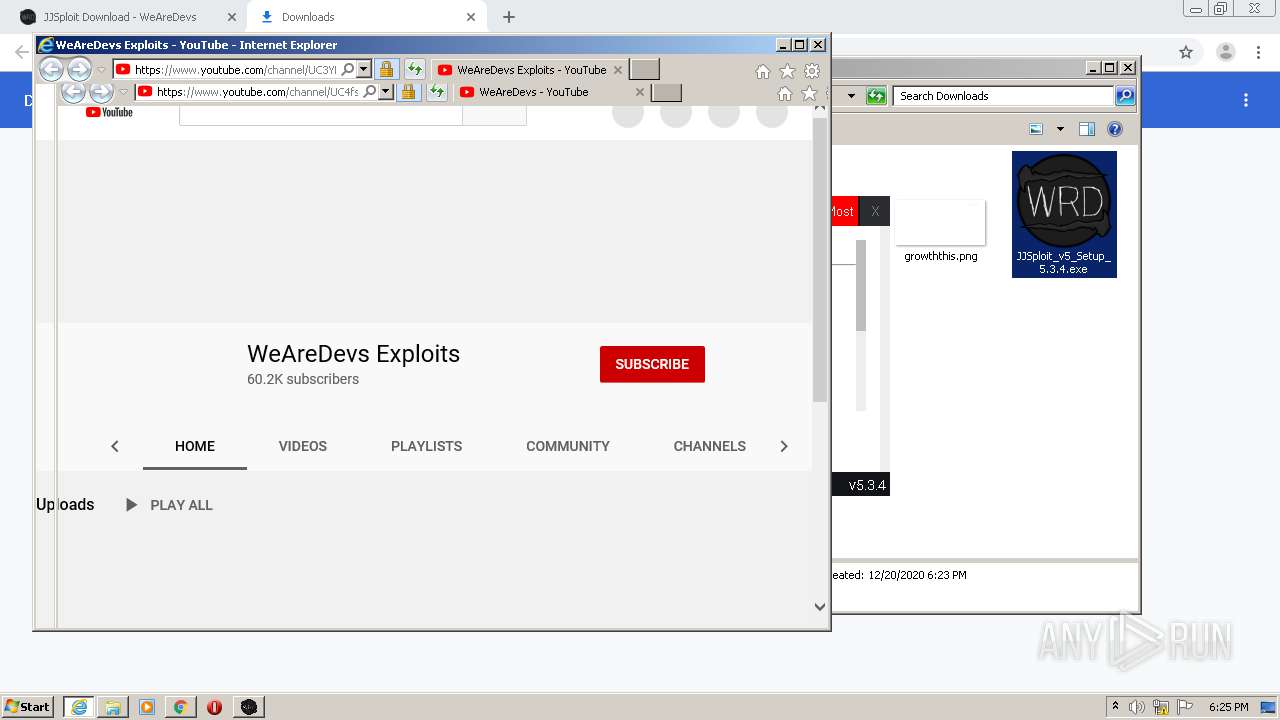The width and height of the screenshot is (1280, 720).
Task: Switch to the CHANNELS tab
Action: [710, 446]
